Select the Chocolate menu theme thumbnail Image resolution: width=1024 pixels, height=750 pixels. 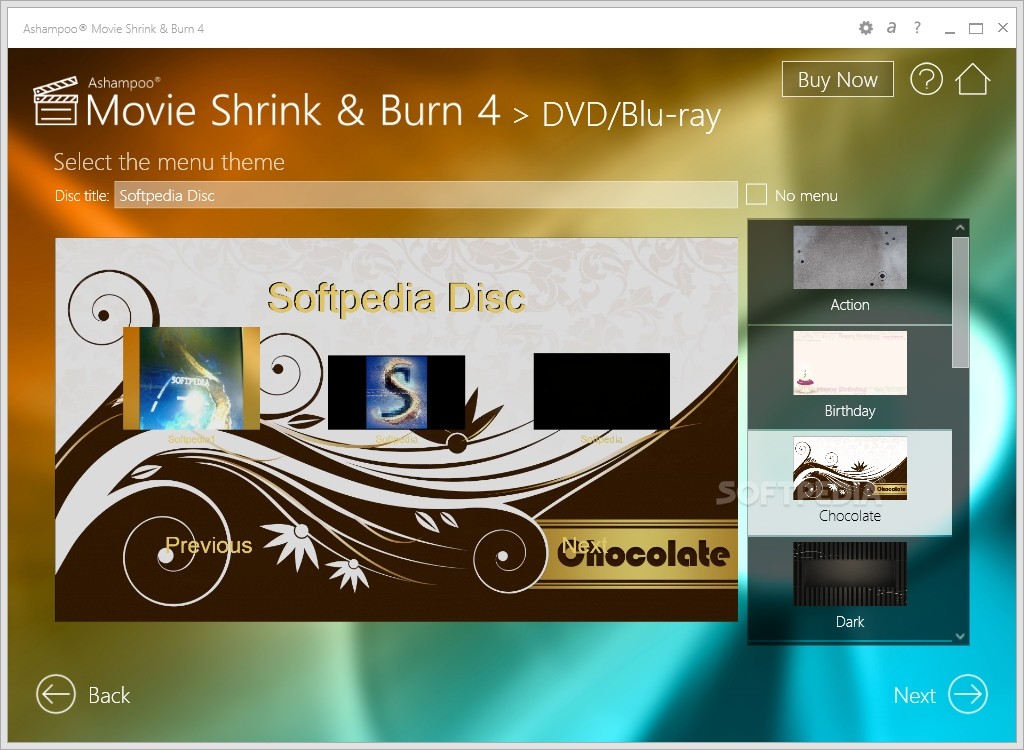[850, 468]
